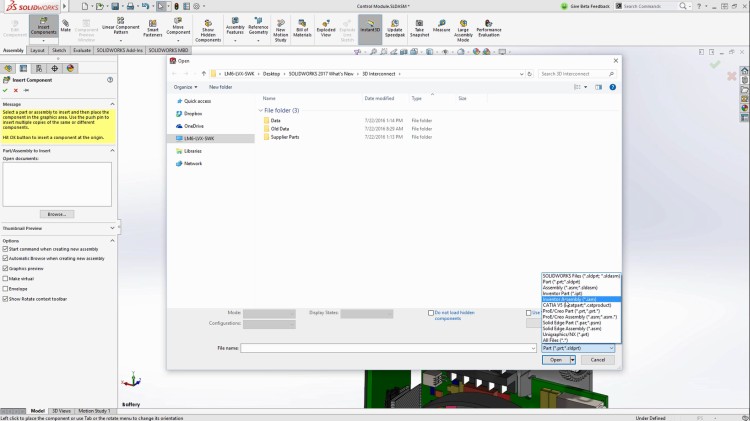Click the Rebuild traffic light icon
The width and height of the screenshot is (750, 421).
click(x=176, y=6)
